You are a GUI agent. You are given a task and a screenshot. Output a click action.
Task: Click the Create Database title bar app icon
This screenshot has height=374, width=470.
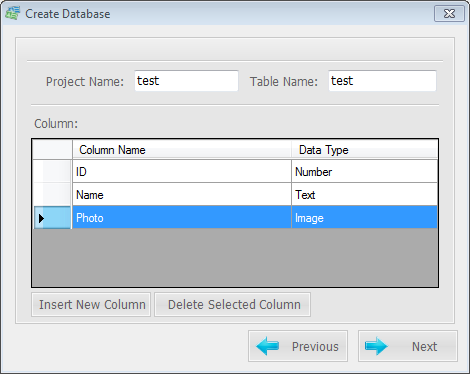pyautogui.click(x=13, y=13)
